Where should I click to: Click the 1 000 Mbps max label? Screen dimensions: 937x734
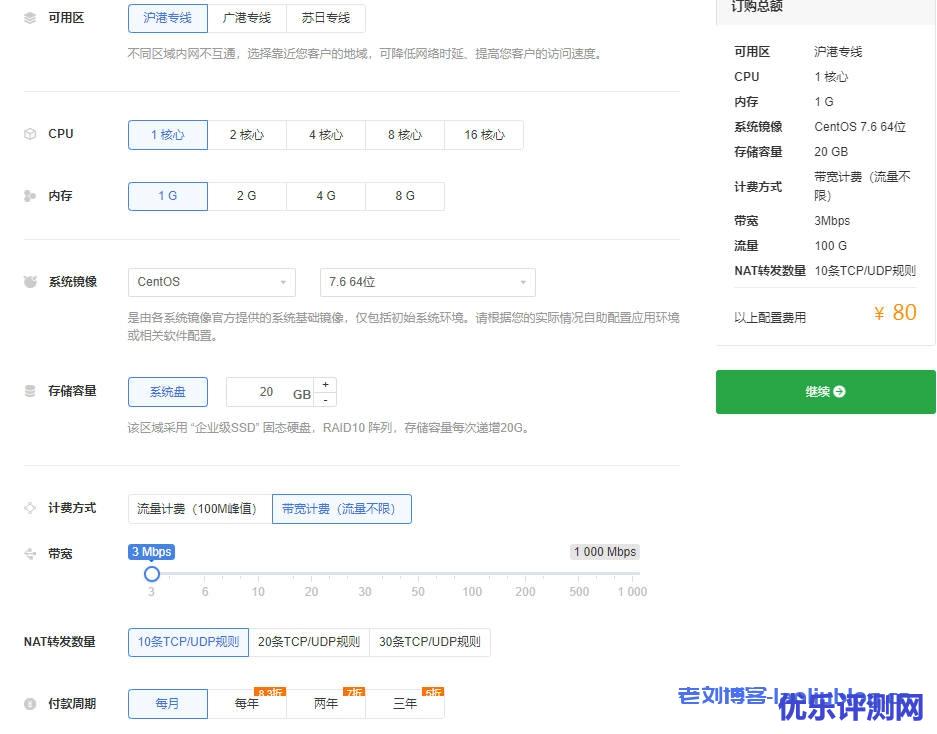[x=605, y=552]
